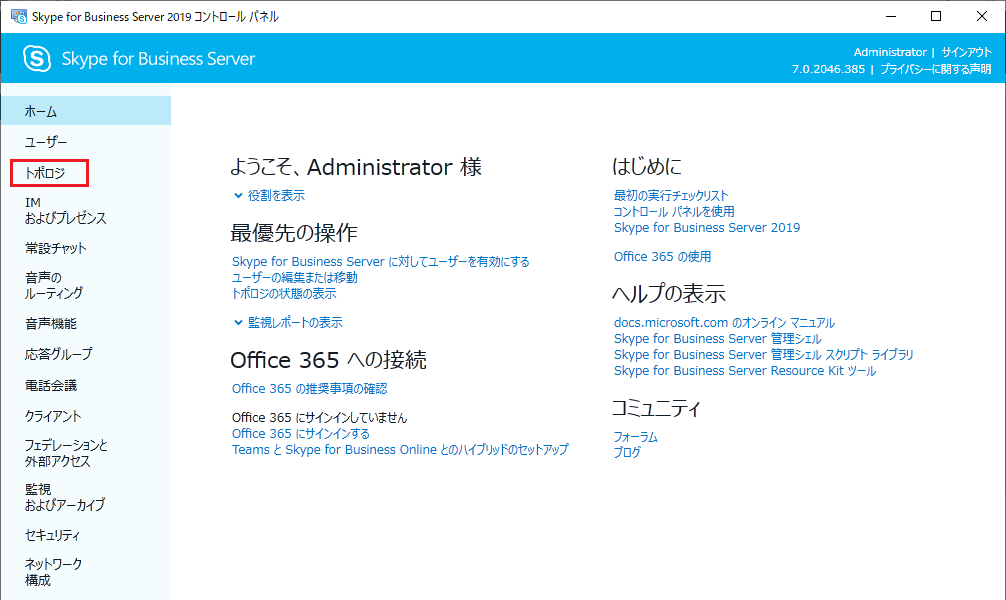
Task: Open IM およびプレゼンス section
Action: (65, 210)
